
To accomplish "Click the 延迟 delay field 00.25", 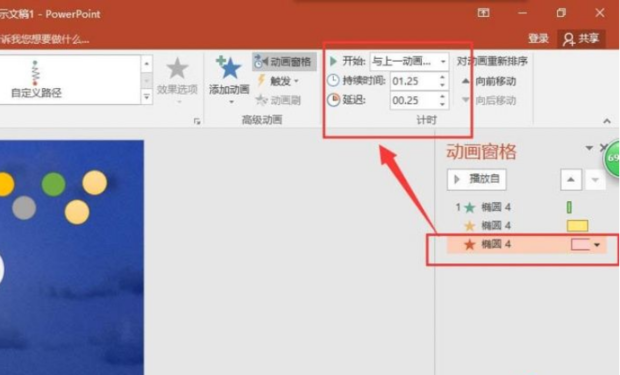I will pyautogui.click(x=414, y=100).
